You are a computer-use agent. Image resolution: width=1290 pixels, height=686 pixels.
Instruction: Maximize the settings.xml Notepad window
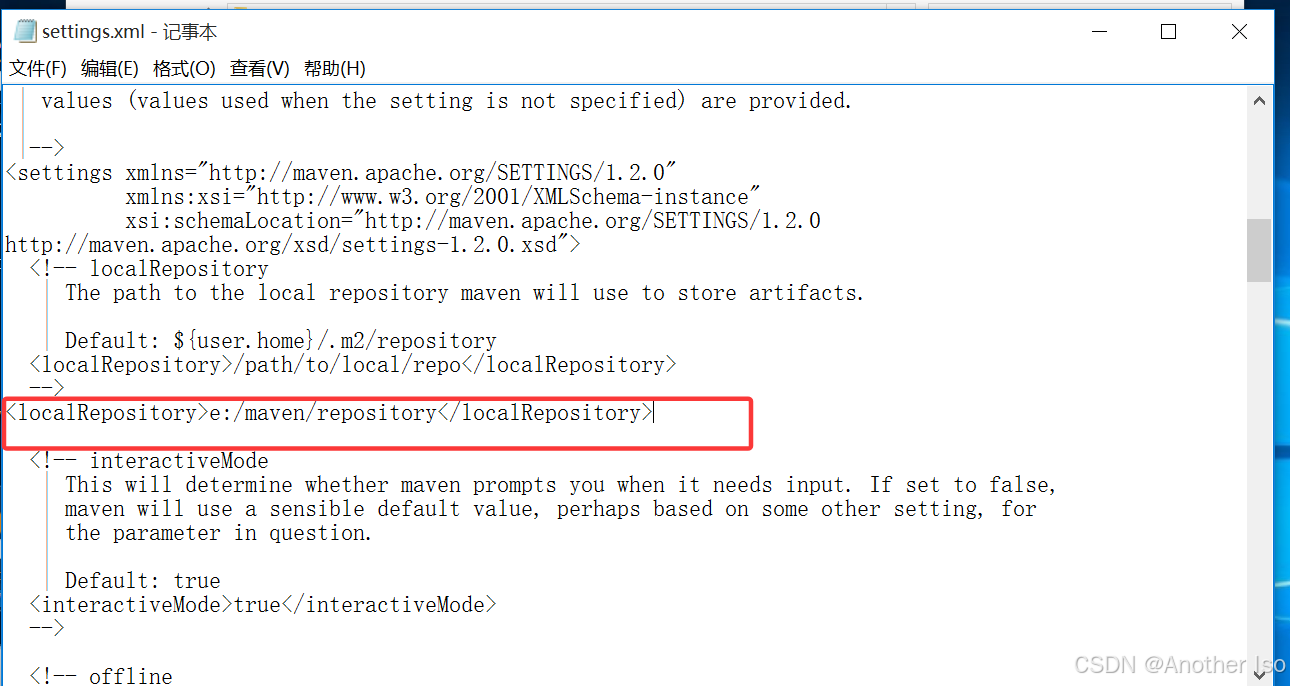pyautogui.click(x=1168, y=32)
